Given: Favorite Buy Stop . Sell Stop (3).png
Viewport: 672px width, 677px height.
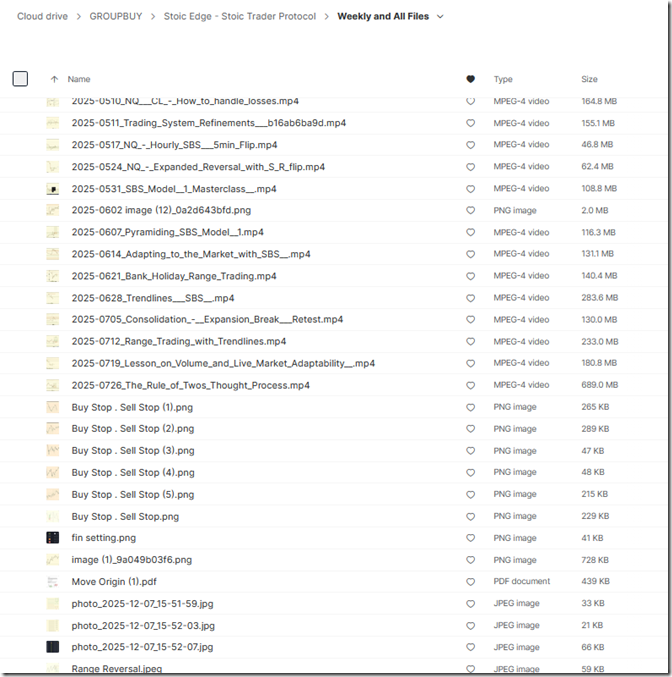Looking at the screenshot, I should click(471, 451).
